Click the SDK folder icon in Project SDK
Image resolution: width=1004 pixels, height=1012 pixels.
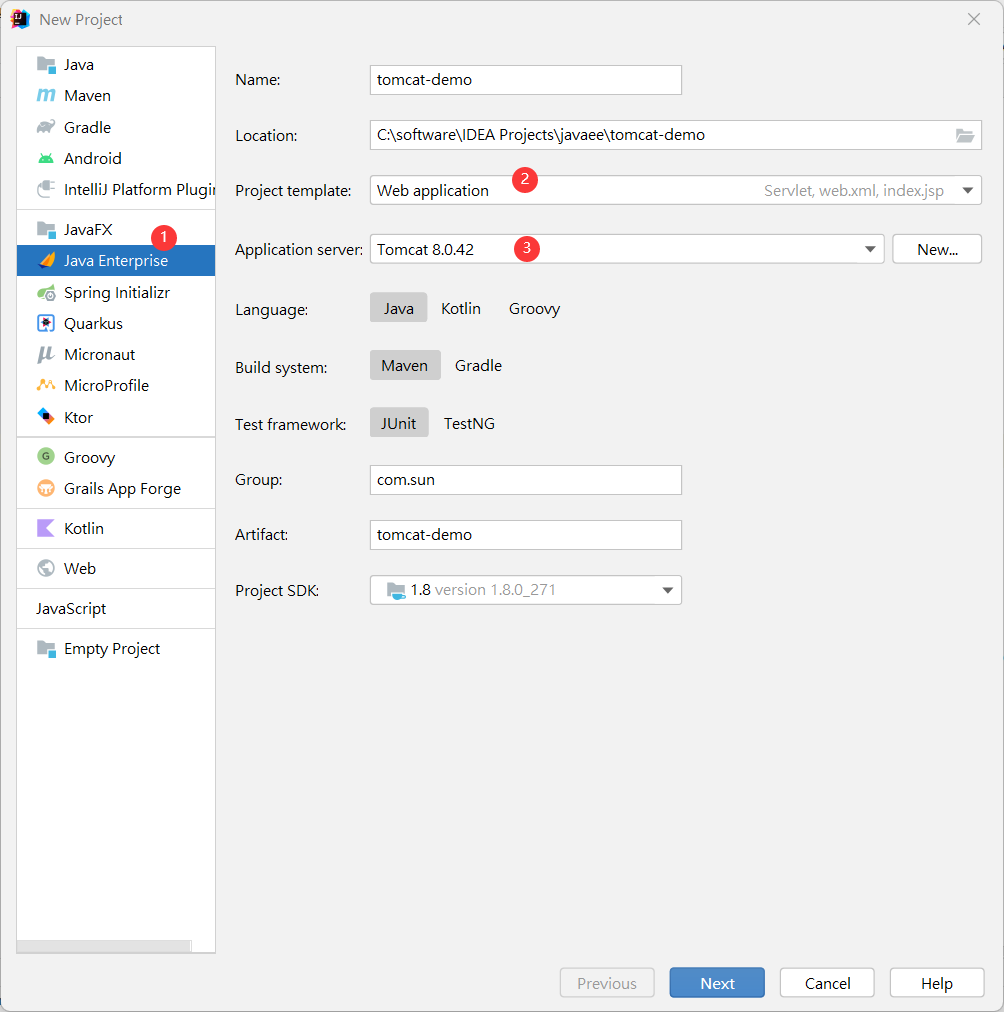tap(396, 590)
